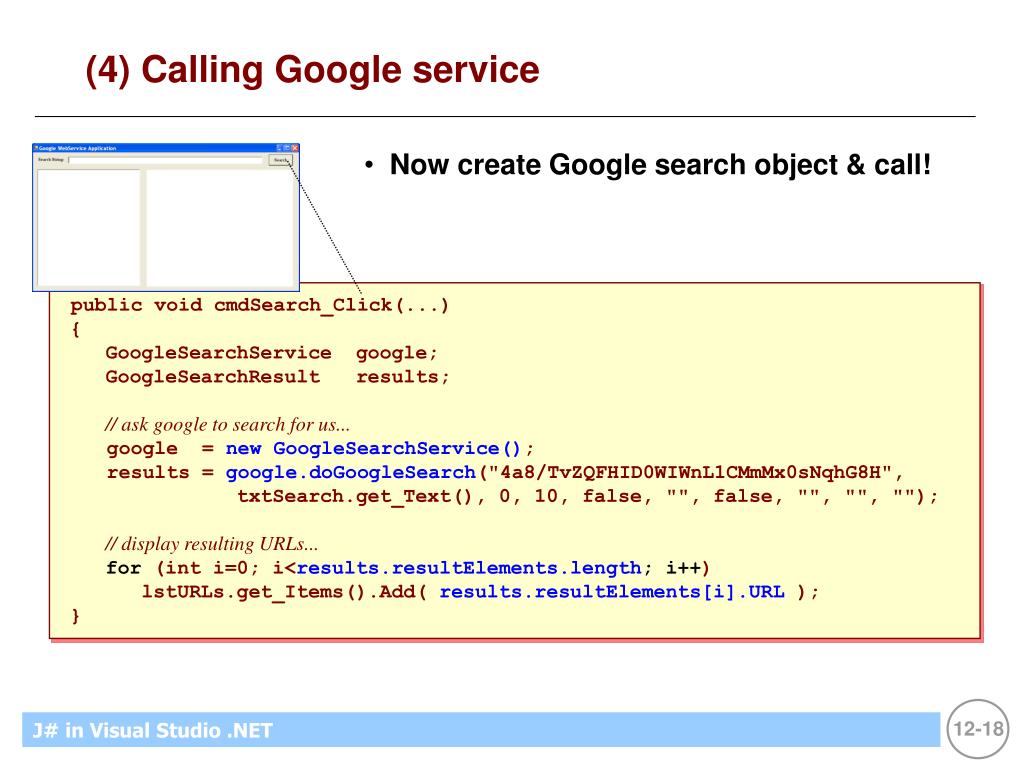
Task: Click the right results pane
Action: (x=220, y=227)
